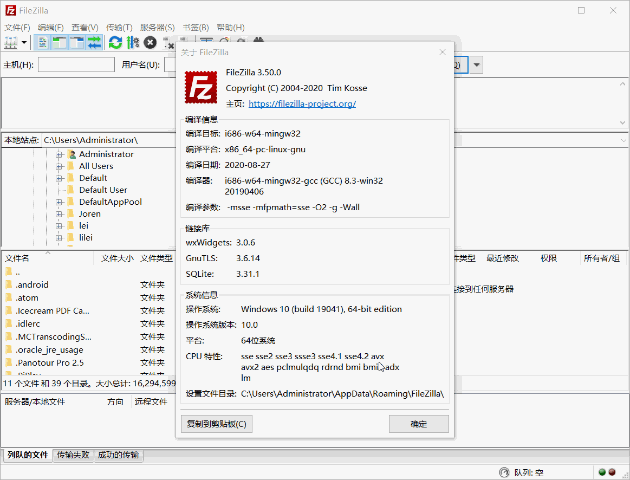
Task: Open the 编辑(E) menu
Action: click(51, 27)
